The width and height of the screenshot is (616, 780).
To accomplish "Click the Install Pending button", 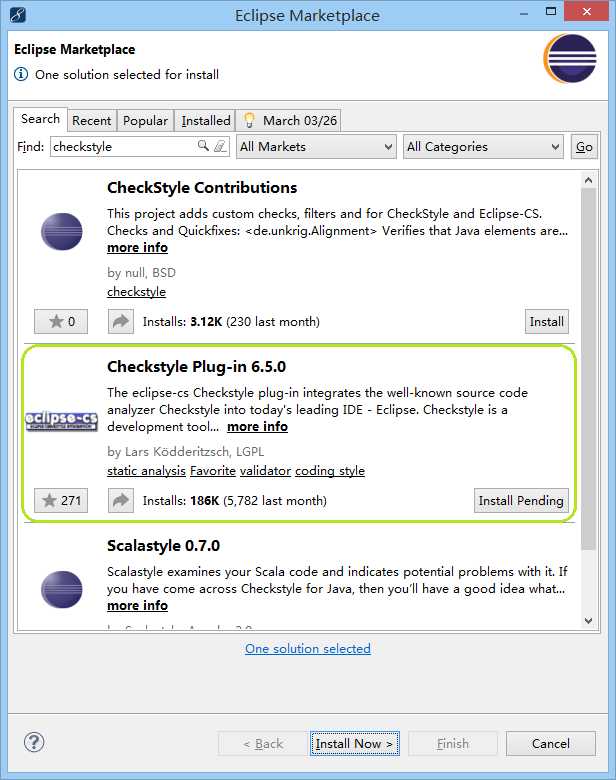I will (521, 500).
